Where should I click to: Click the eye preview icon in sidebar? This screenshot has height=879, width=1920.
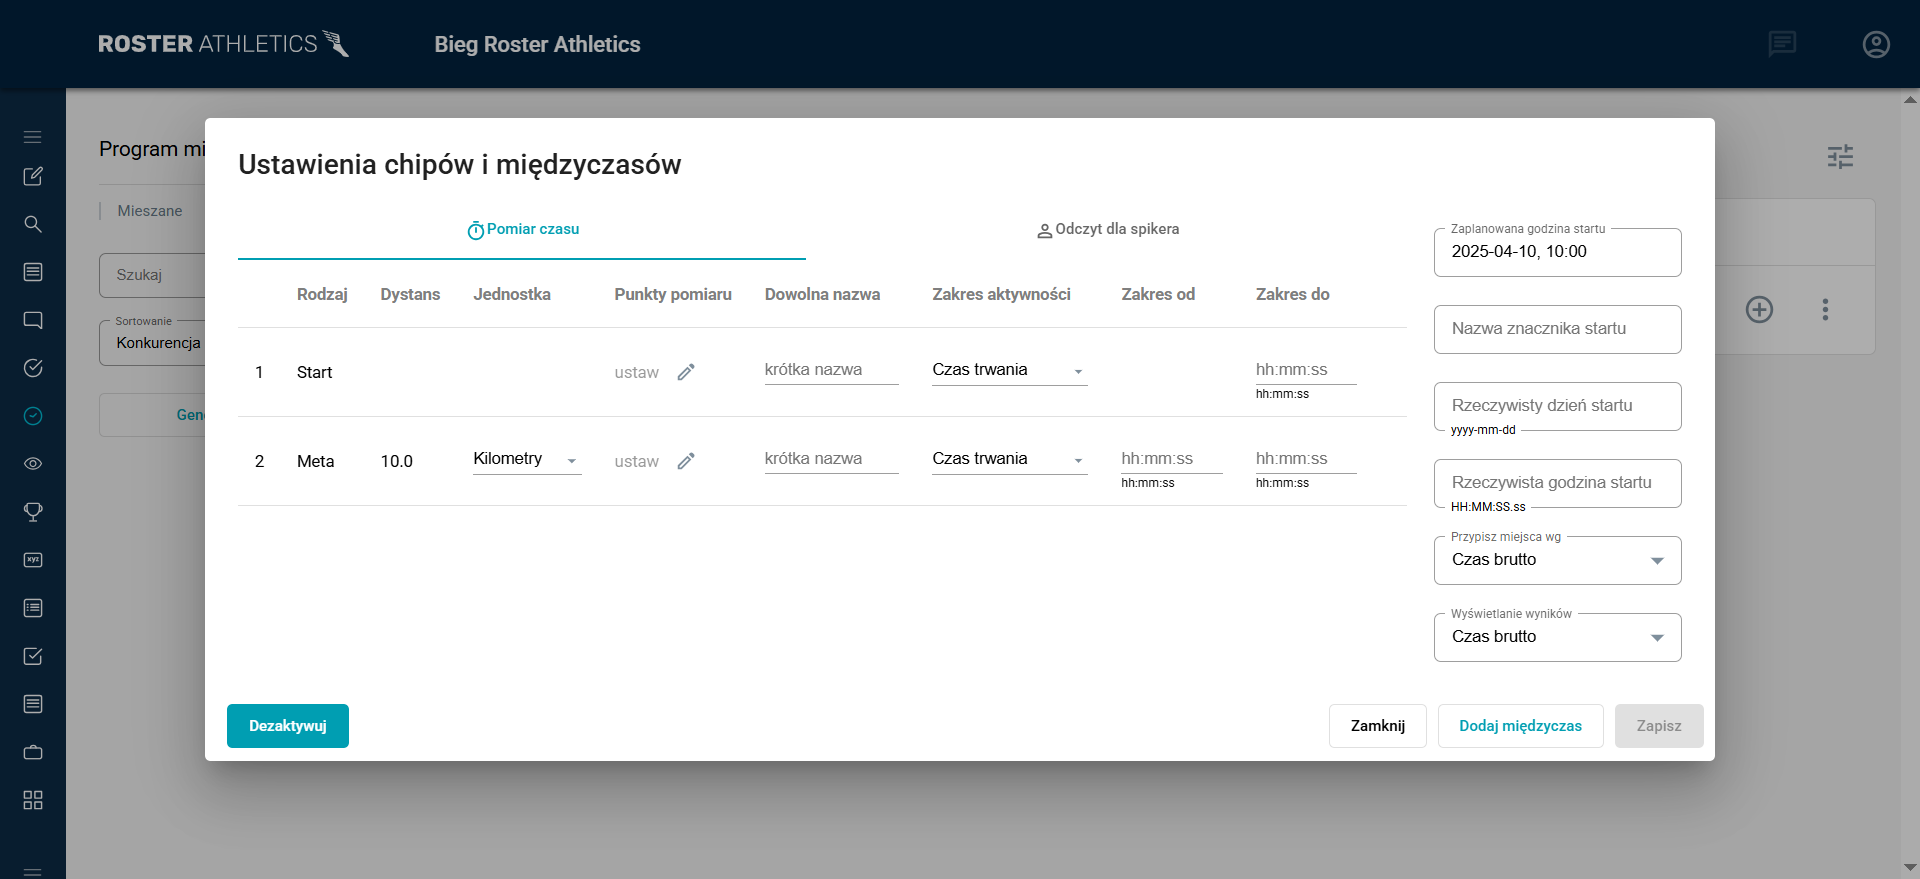pyautogui.click(x=33, y=464)
